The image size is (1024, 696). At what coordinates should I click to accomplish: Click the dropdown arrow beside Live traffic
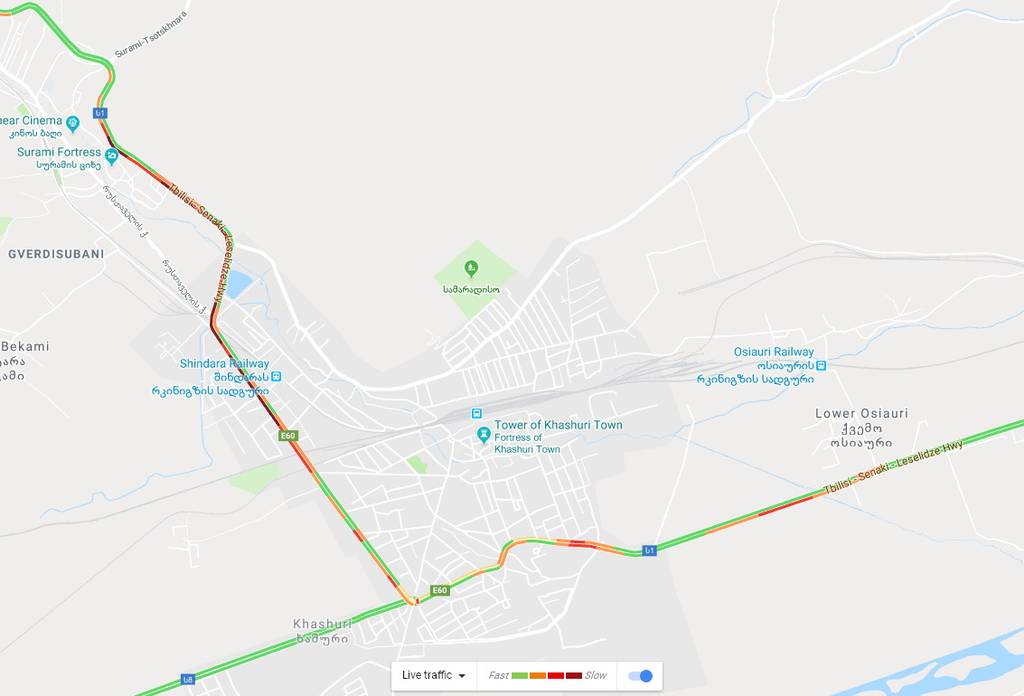pyautogui.click(x=462, y=676)
